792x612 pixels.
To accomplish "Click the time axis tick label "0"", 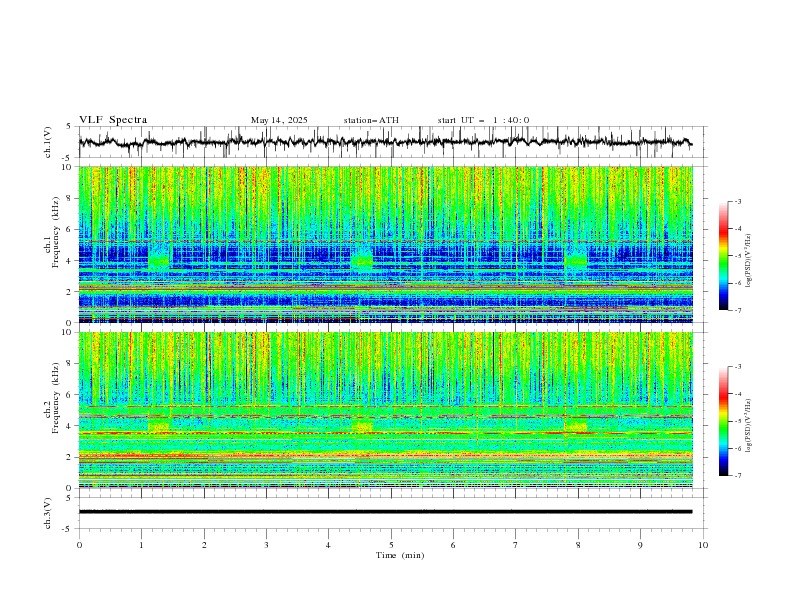I will (x=79, y=545).
